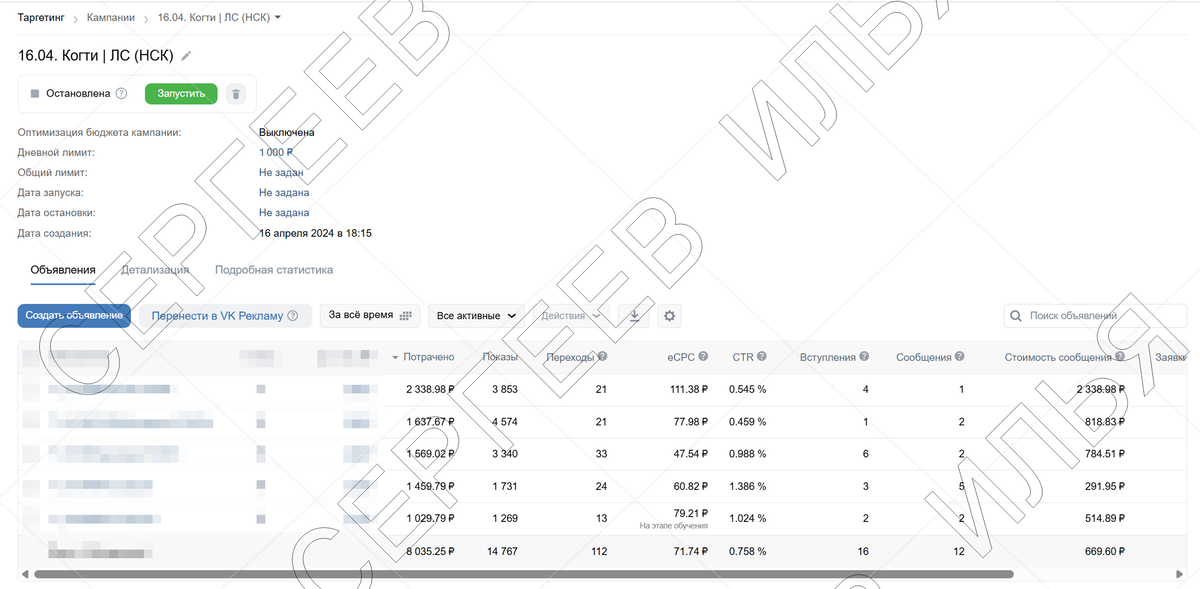Edit daily limit 1 000 ₽ link
Image resolution: width=1200 pixels, height=589 pixels.
click(276, 152)
